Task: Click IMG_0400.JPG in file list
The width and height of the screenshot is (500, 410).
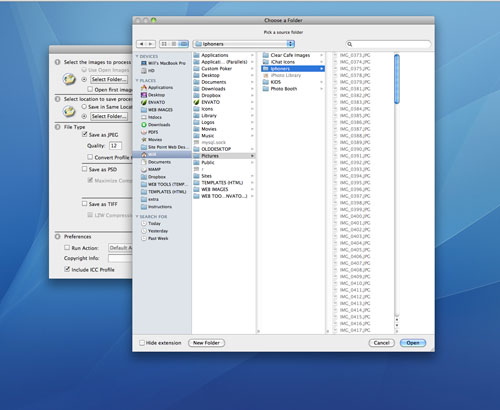Action: [x=355, y=216]
